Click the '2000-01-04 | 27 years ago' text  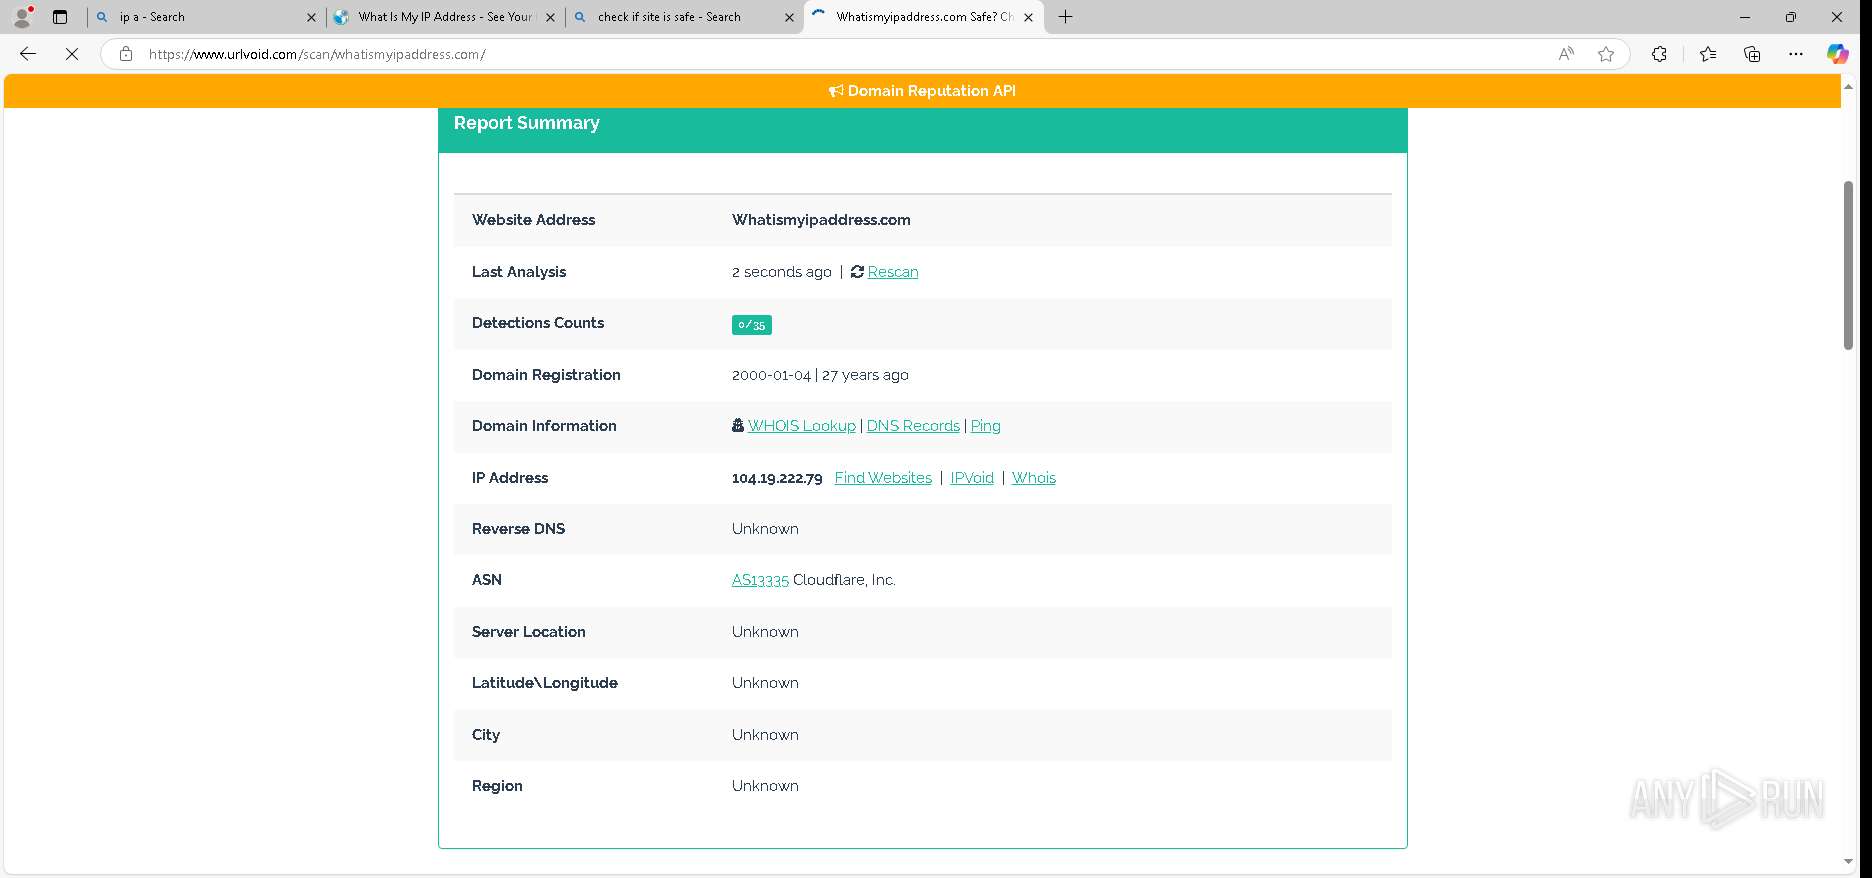click(x=820, y=375)
